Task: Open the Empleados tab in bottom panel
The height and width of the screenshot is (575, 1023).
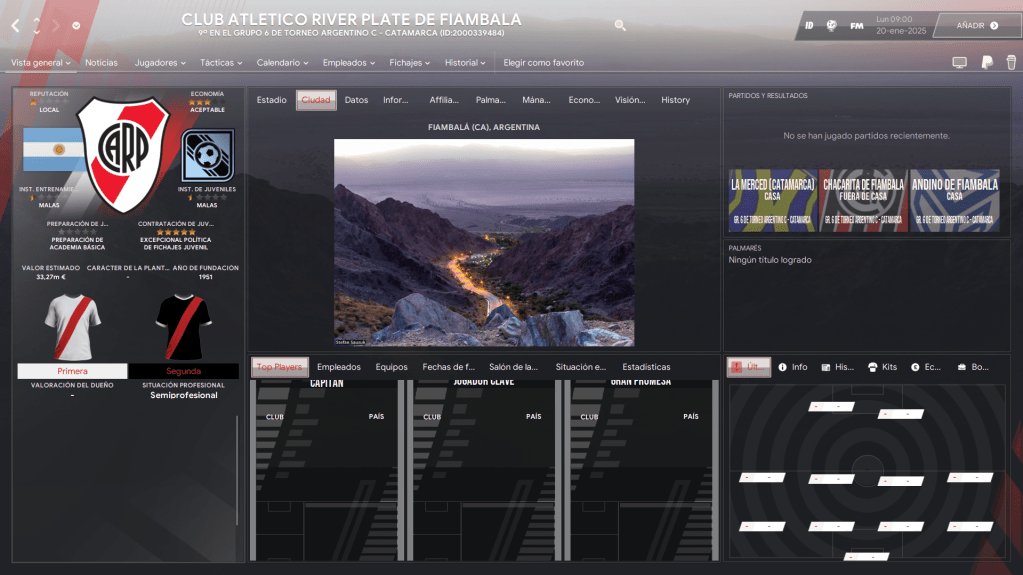Action: 338,367
